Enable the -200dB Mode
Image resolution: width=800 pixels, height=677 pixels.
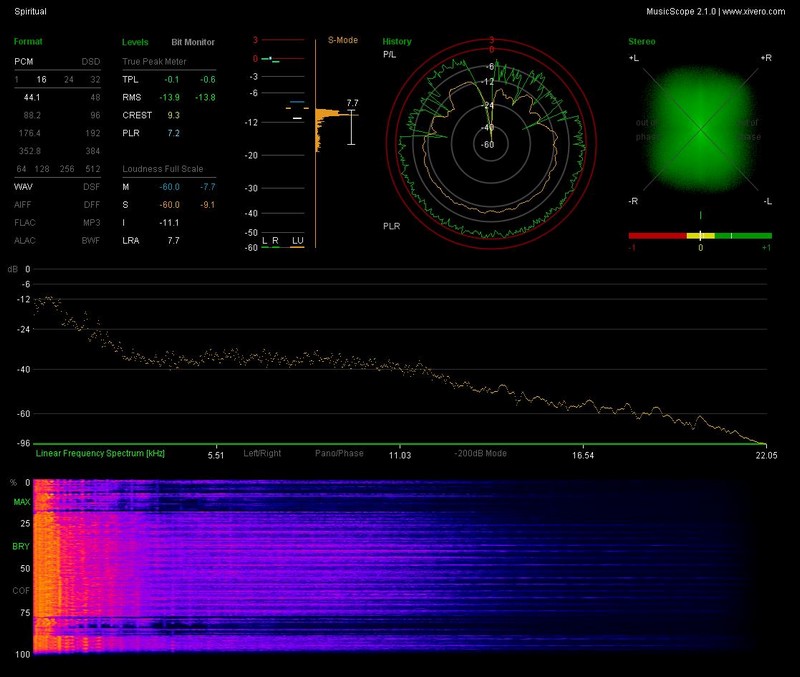[x=481, y=453]
